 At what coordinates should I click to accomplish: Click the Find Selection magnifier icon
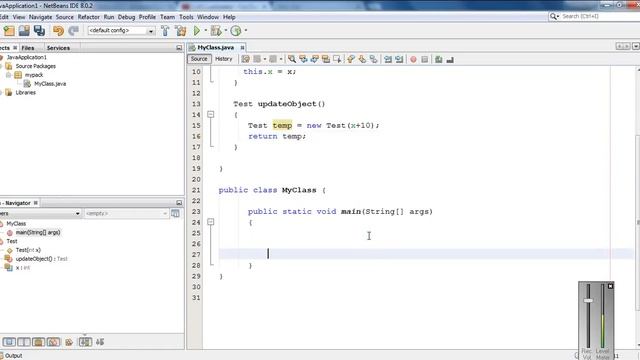292,59
